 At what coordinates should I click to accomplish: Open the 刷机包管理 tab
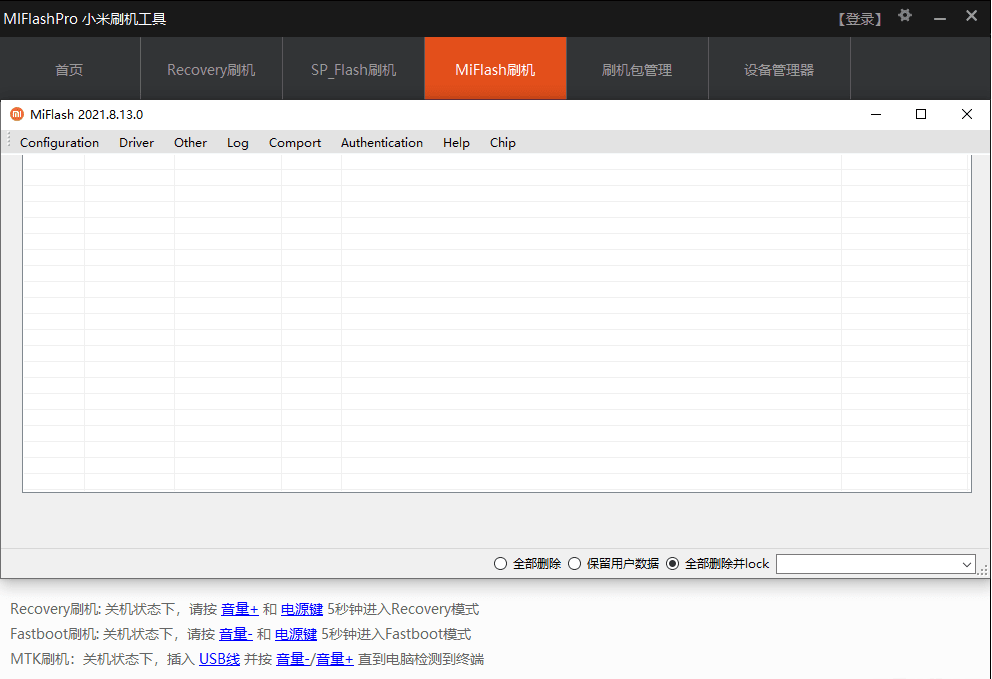(637, 68)
